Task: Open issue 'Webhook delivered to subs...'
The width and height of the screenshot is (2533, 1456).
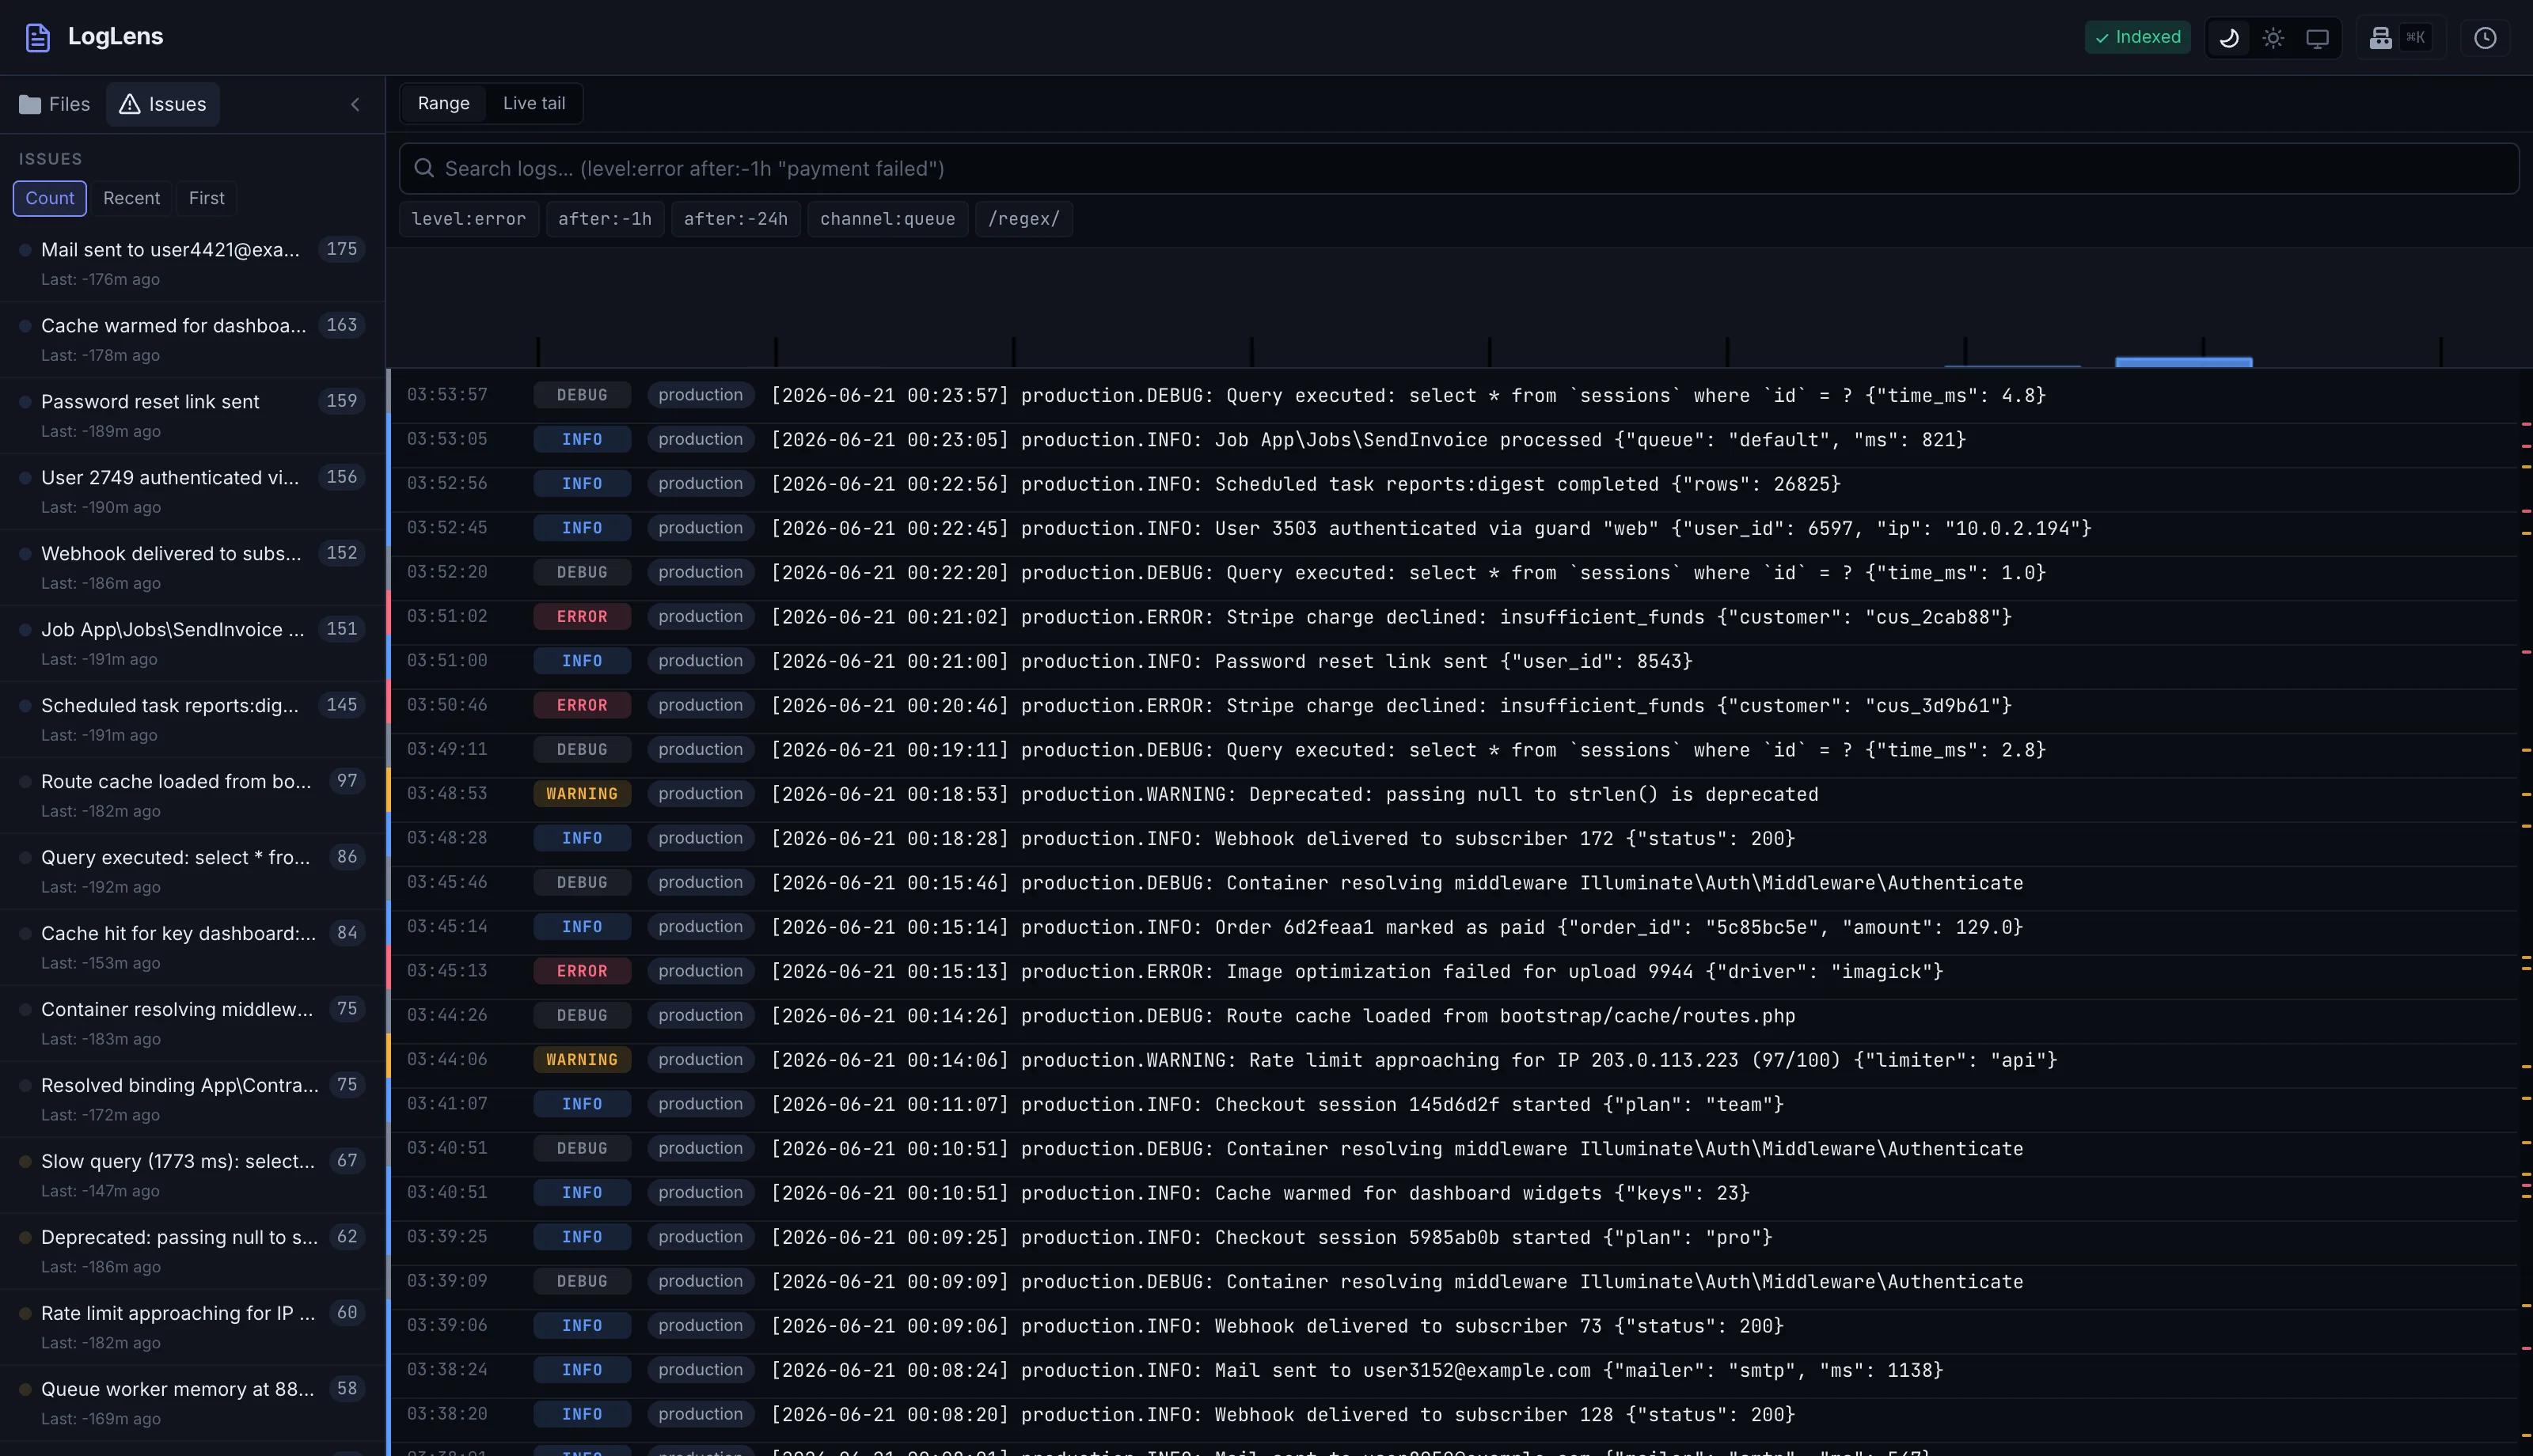Action: [192, 567]
